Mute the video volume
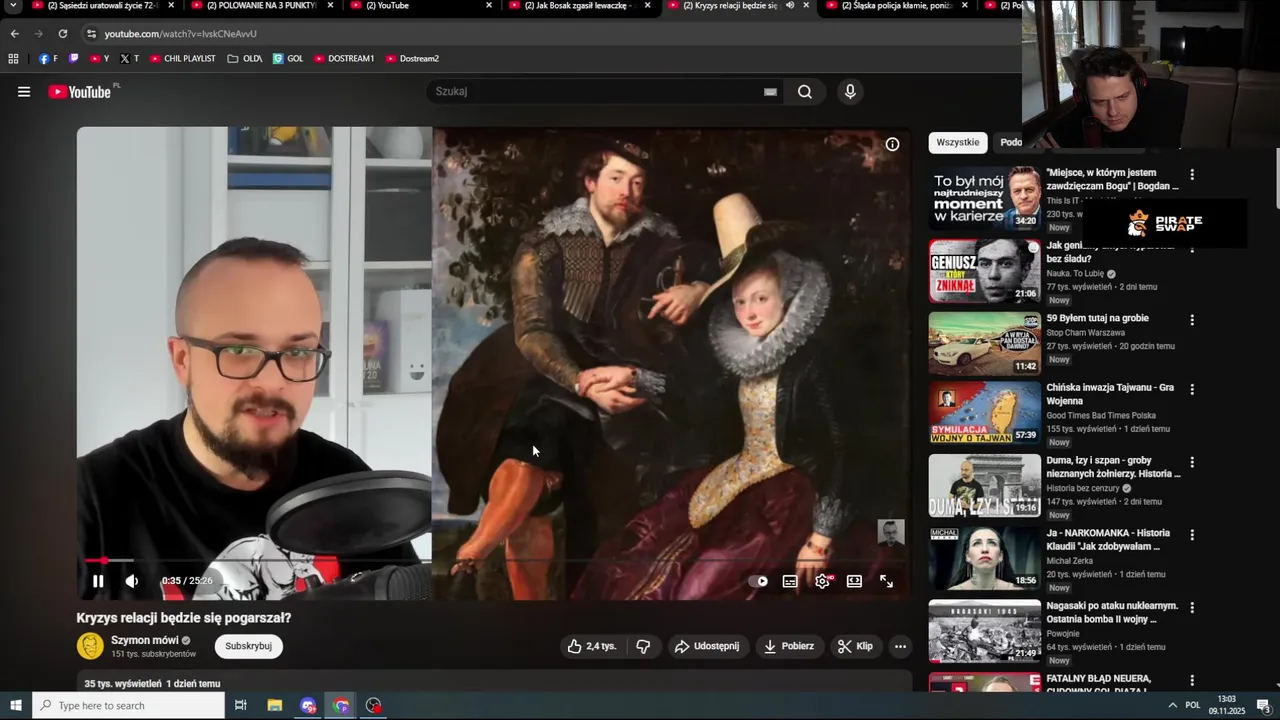1280x720 pixels. pos(132,581)
